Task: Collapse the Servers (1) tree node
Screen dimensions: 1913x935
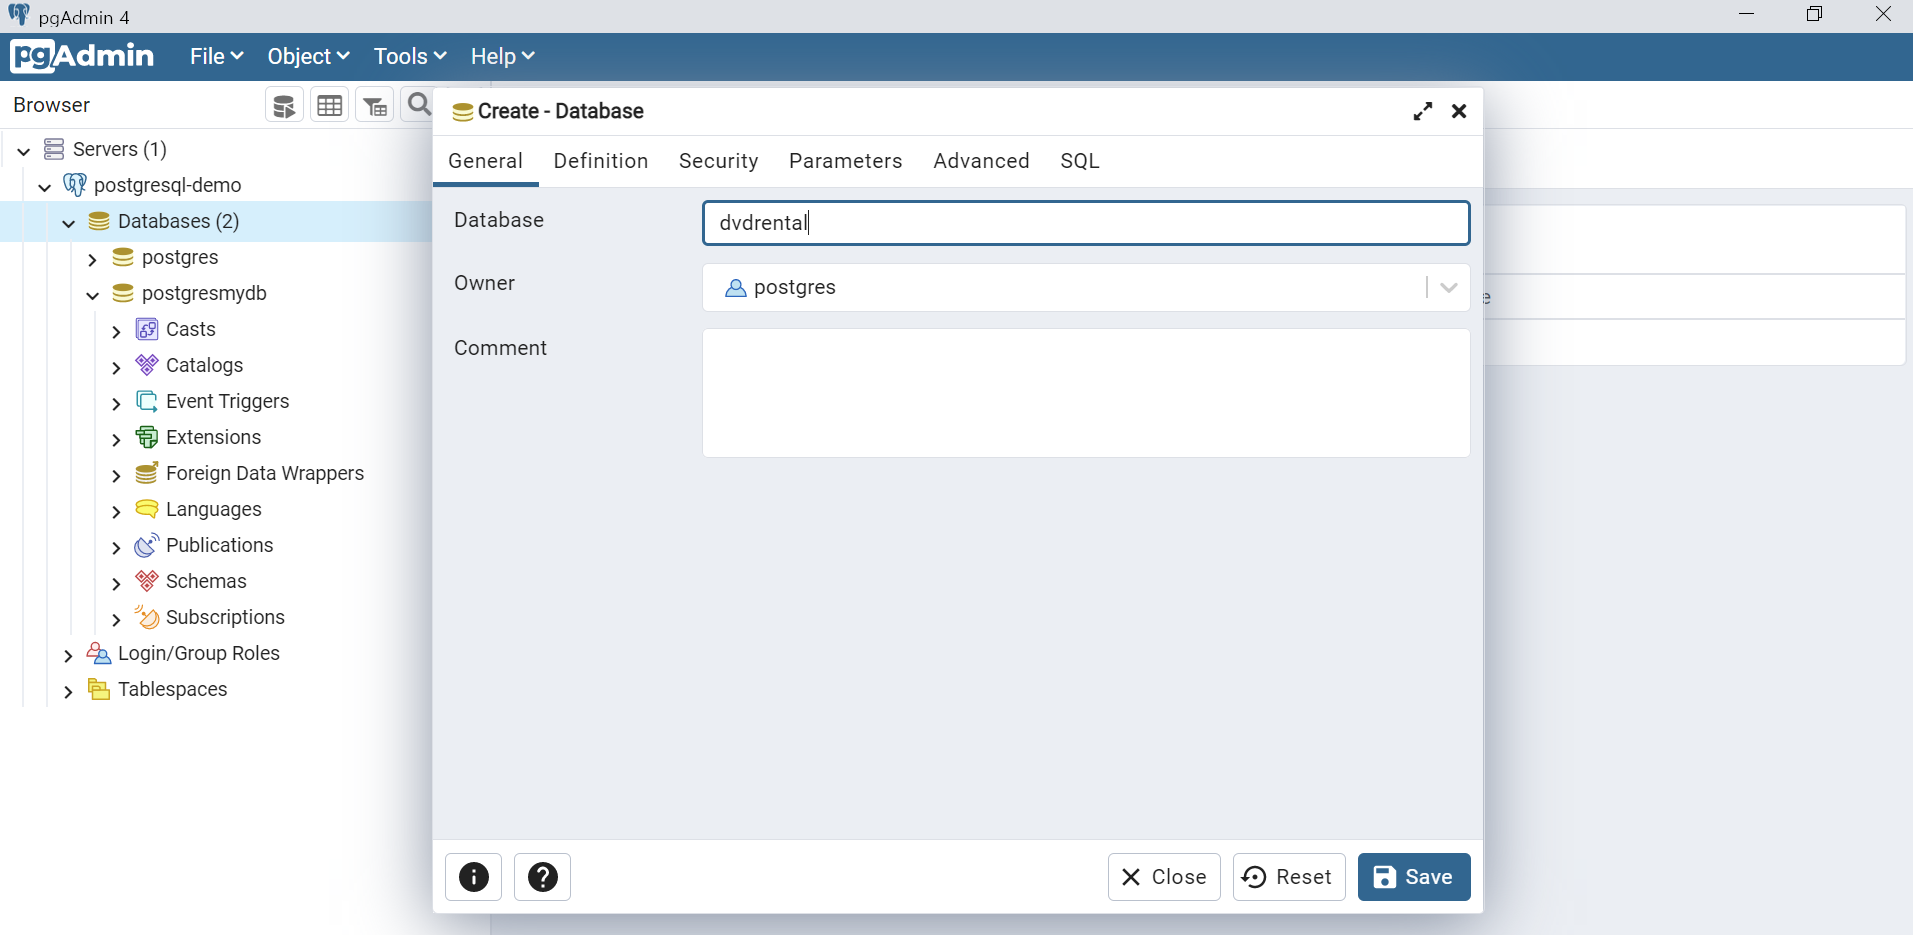Action: click(x=24, y=151)
